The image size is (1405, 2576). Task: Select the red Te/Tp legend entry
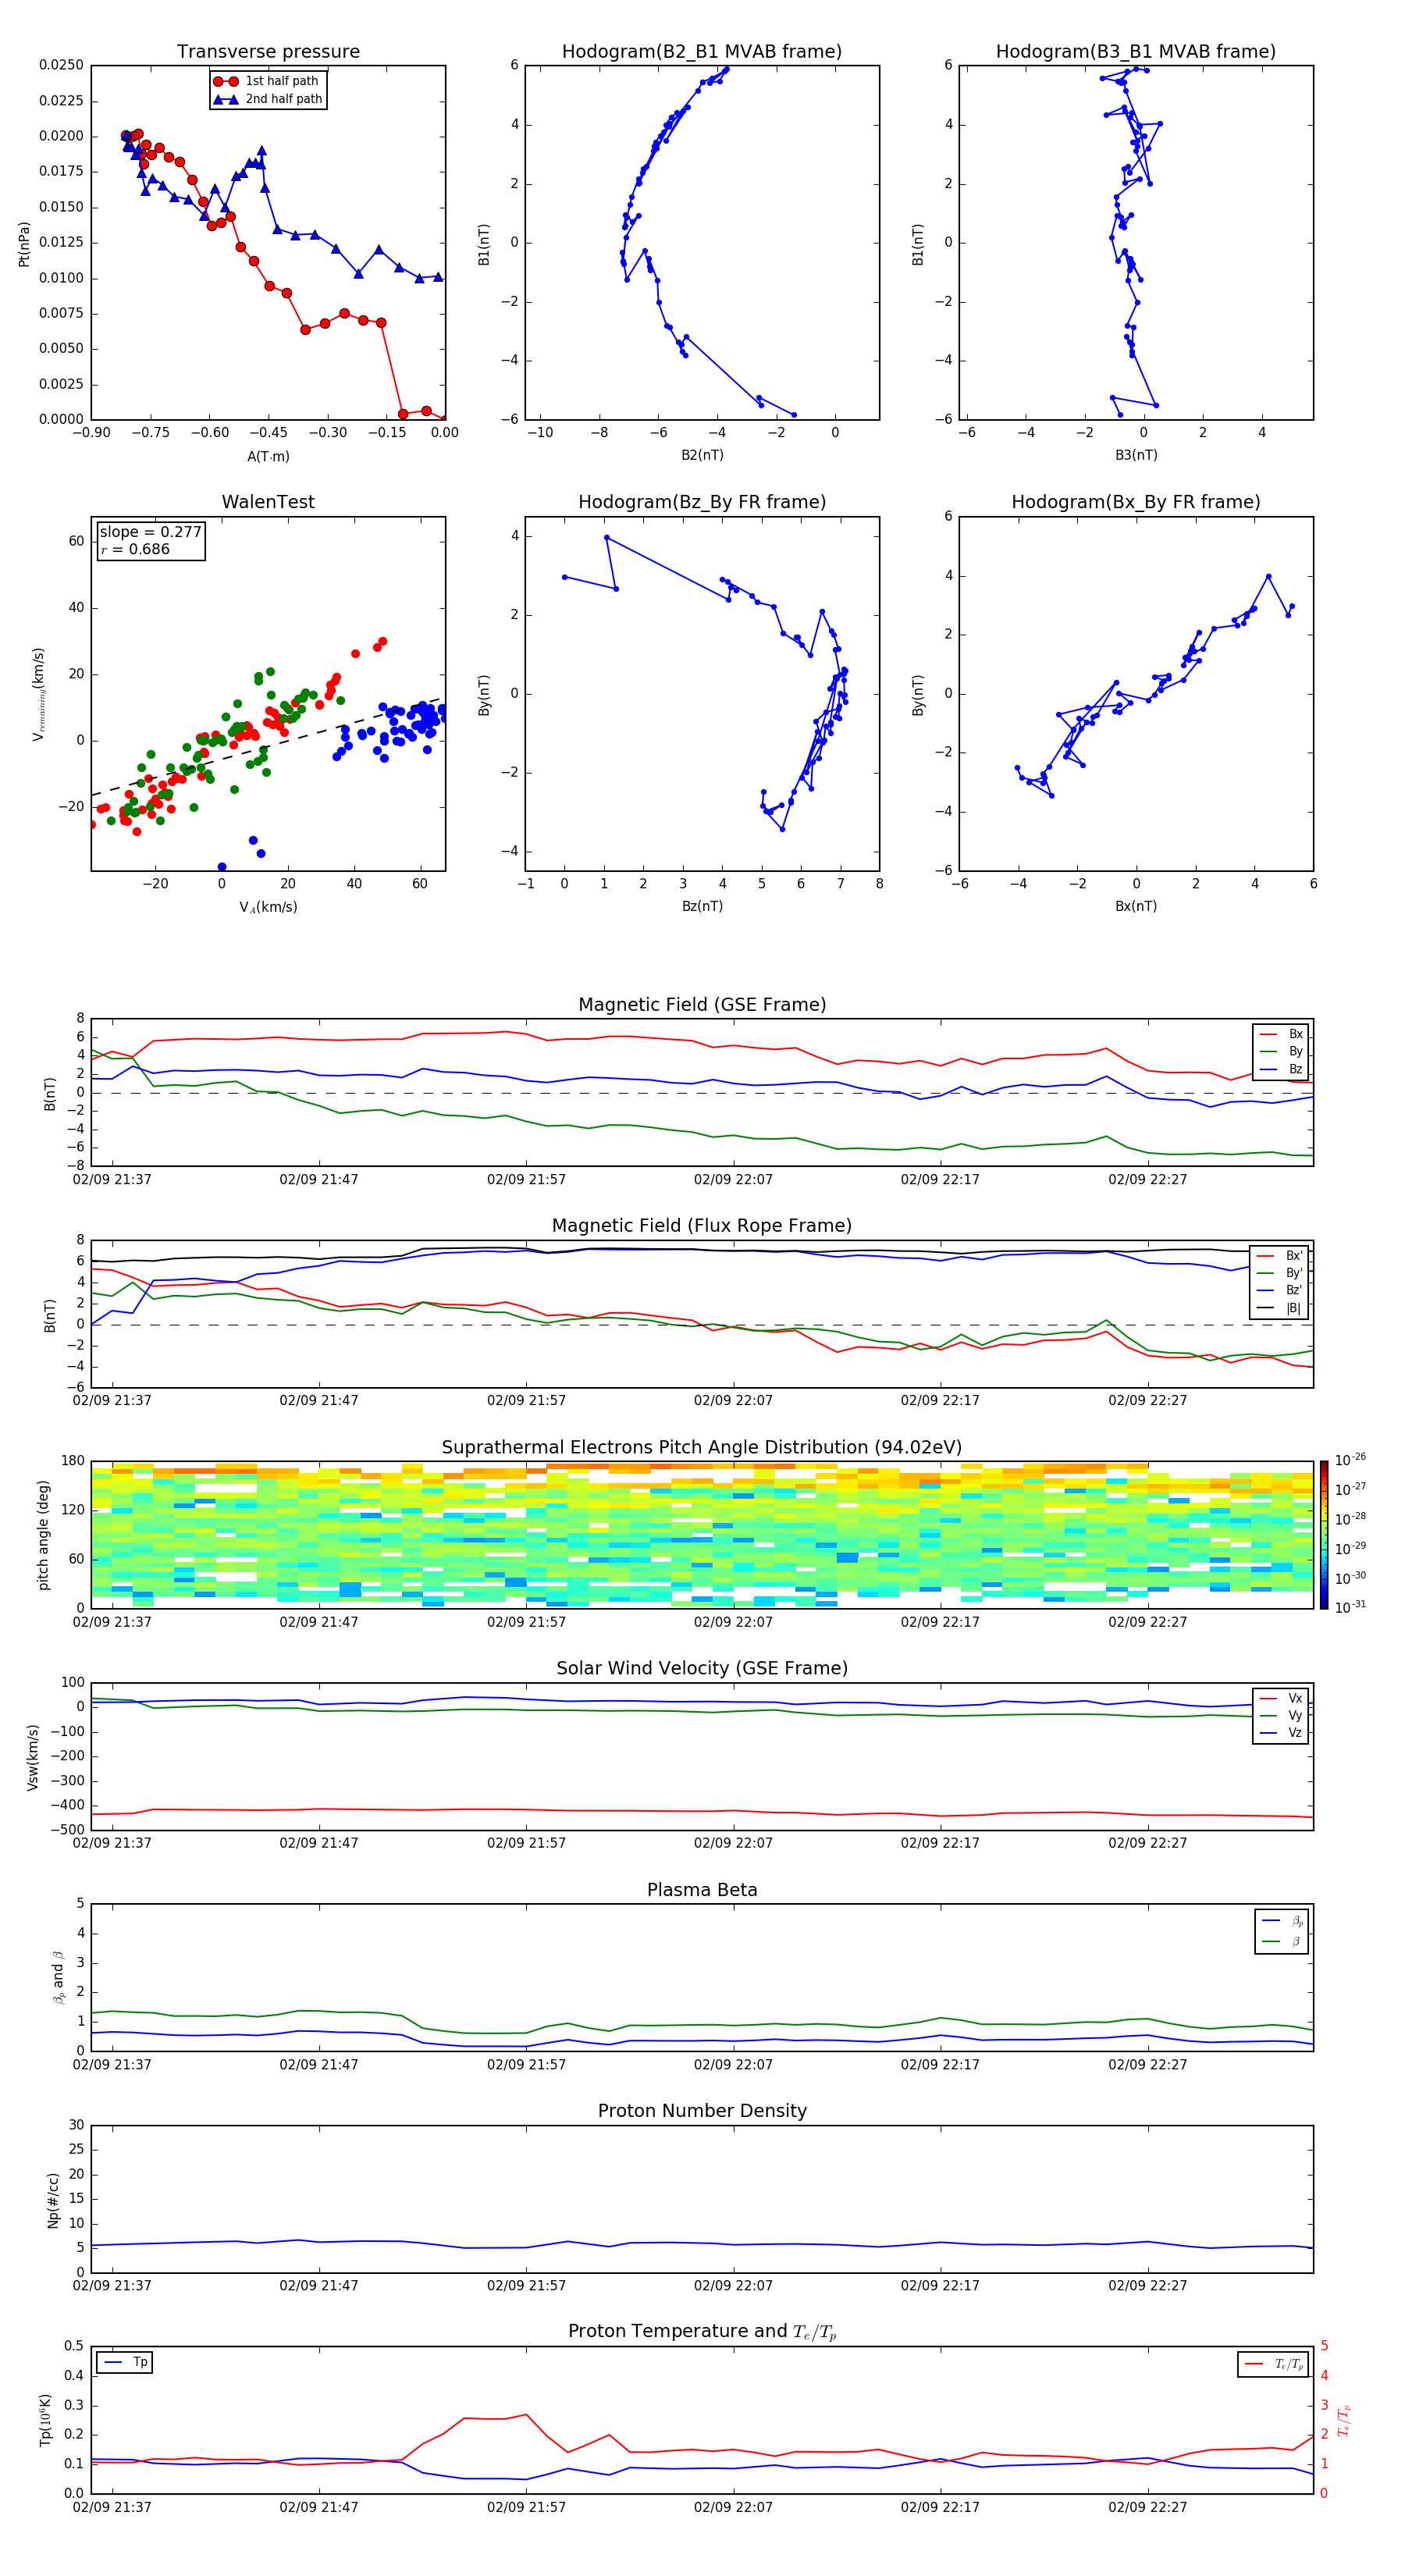[1274, 2364]
